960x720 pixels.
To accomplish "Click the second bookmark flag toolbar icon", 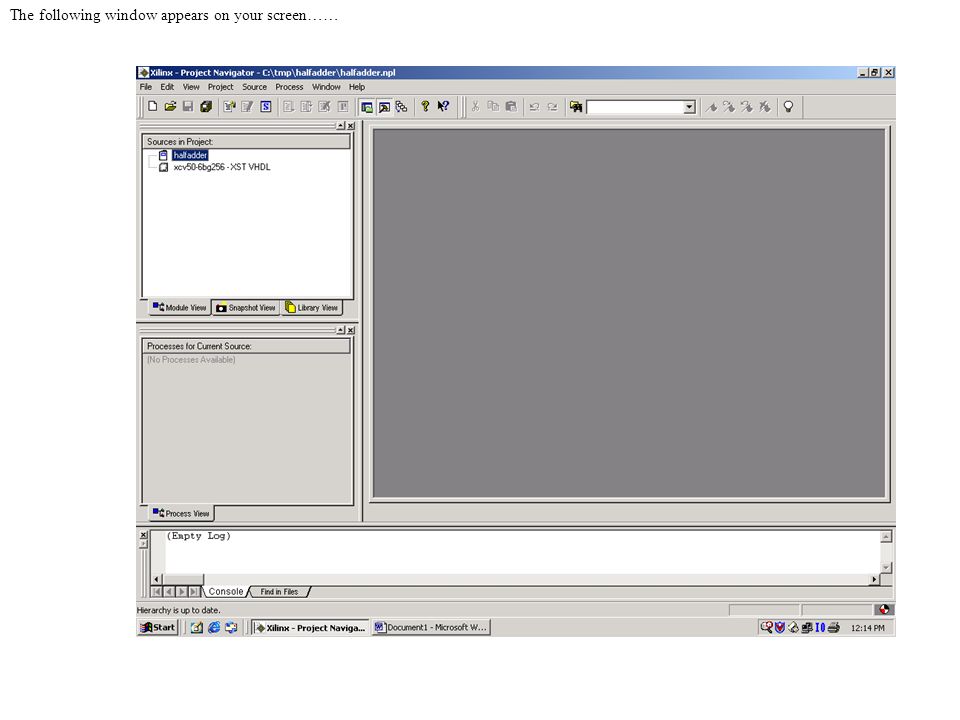I will pyautogui.click(x=729, y=107).
